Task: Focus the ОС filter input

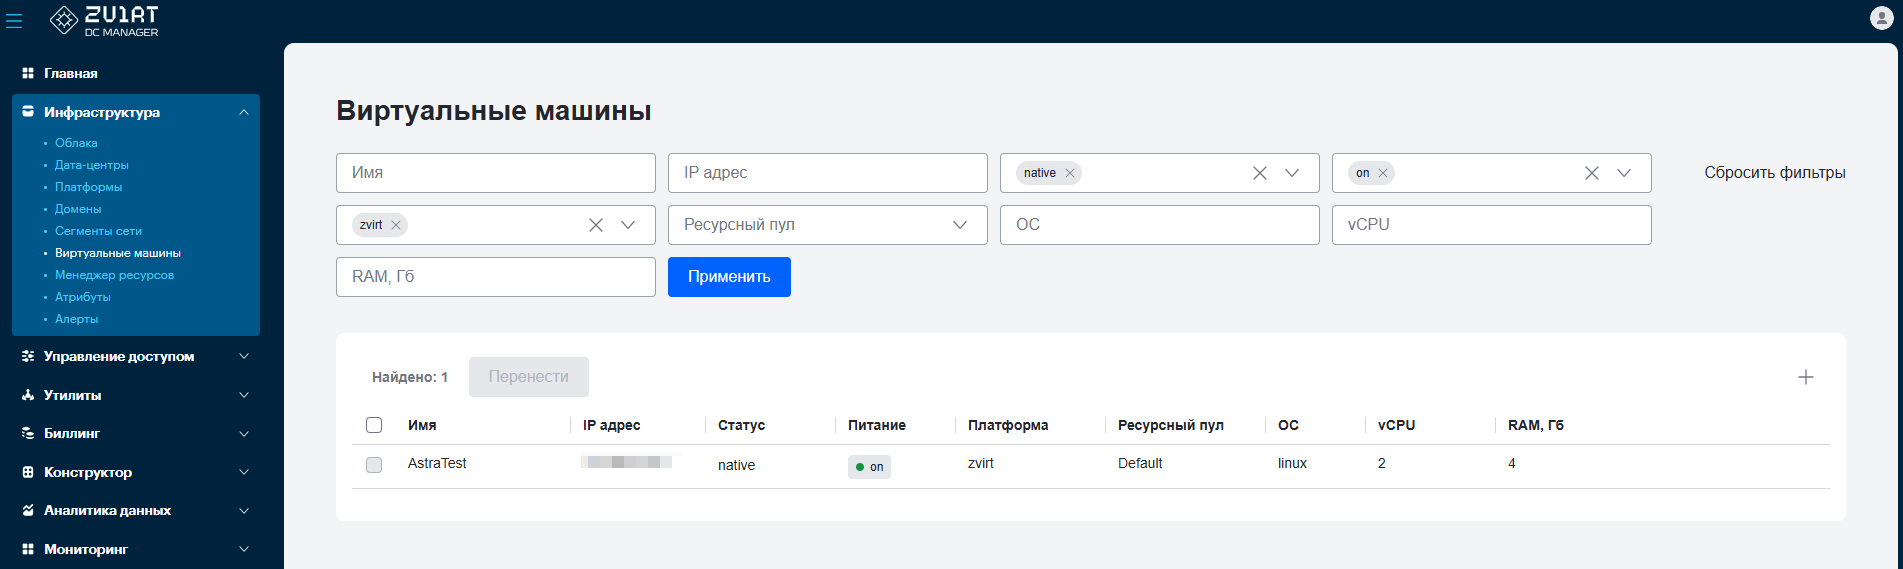Action: click(x=1160, y=225)
